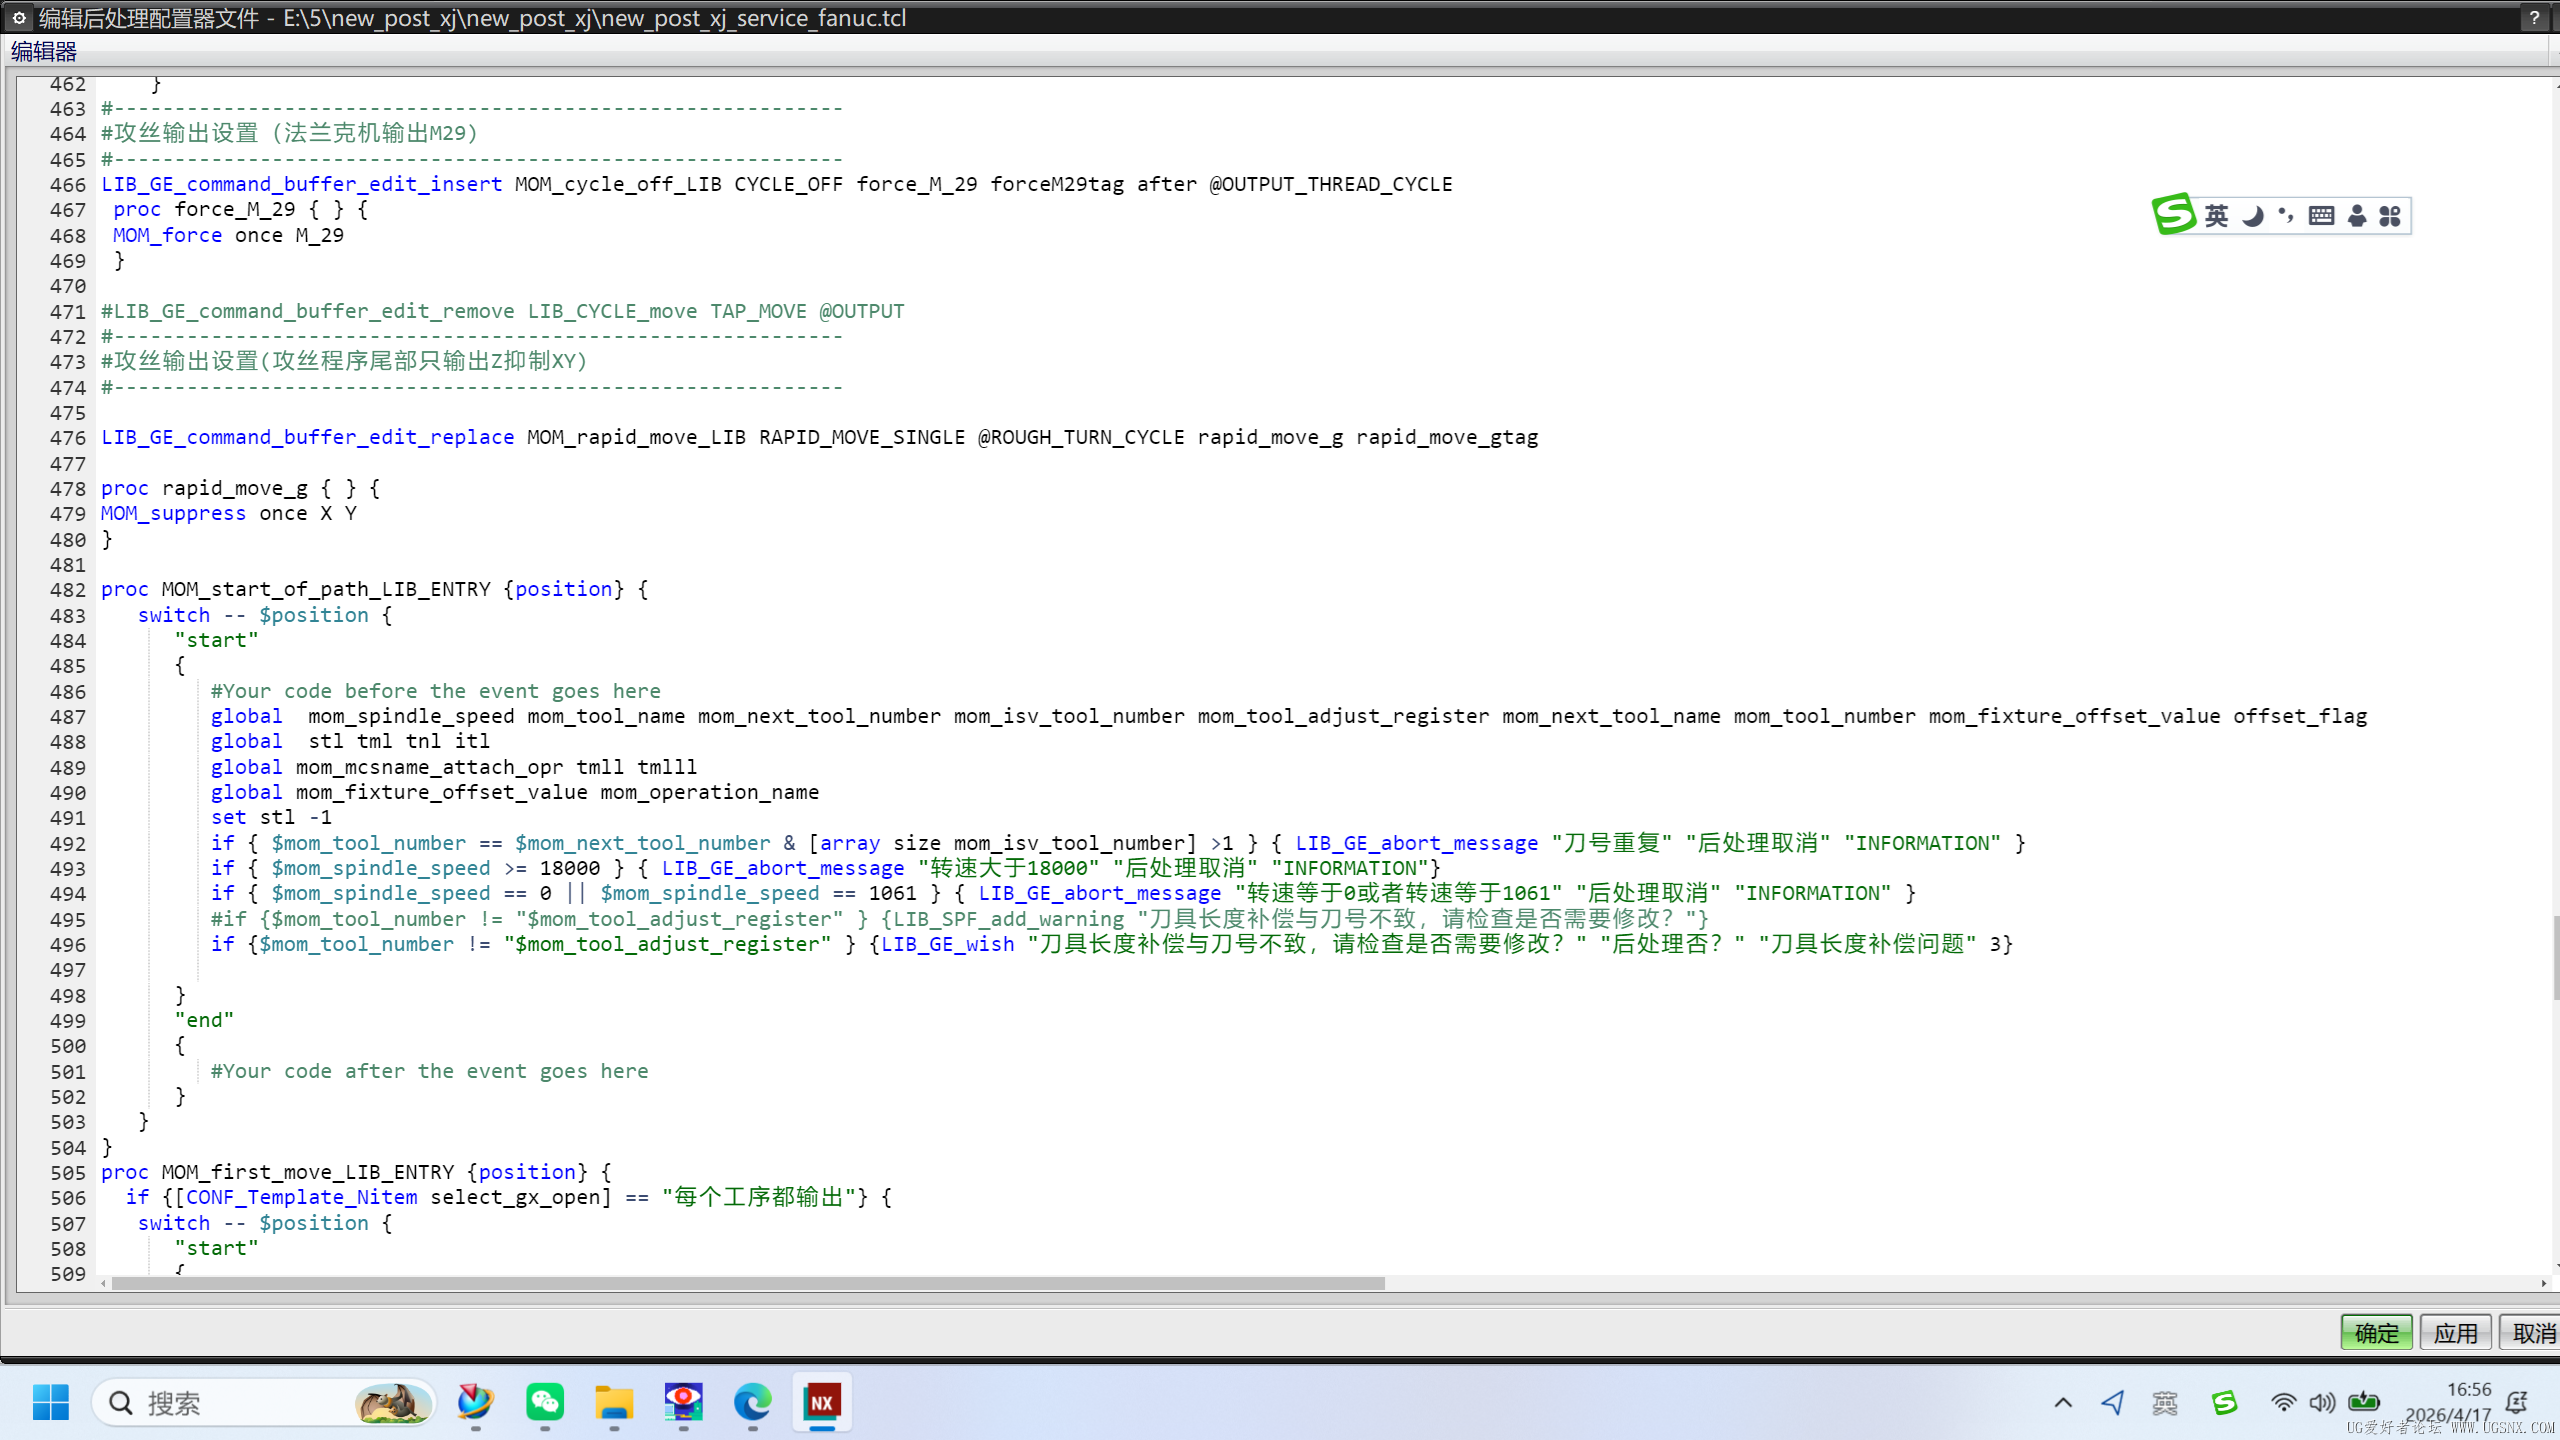Screen dimensions: 2560x1440
Task: Click the vertical scrollbar up arrow
Action: coord(2555,86)
